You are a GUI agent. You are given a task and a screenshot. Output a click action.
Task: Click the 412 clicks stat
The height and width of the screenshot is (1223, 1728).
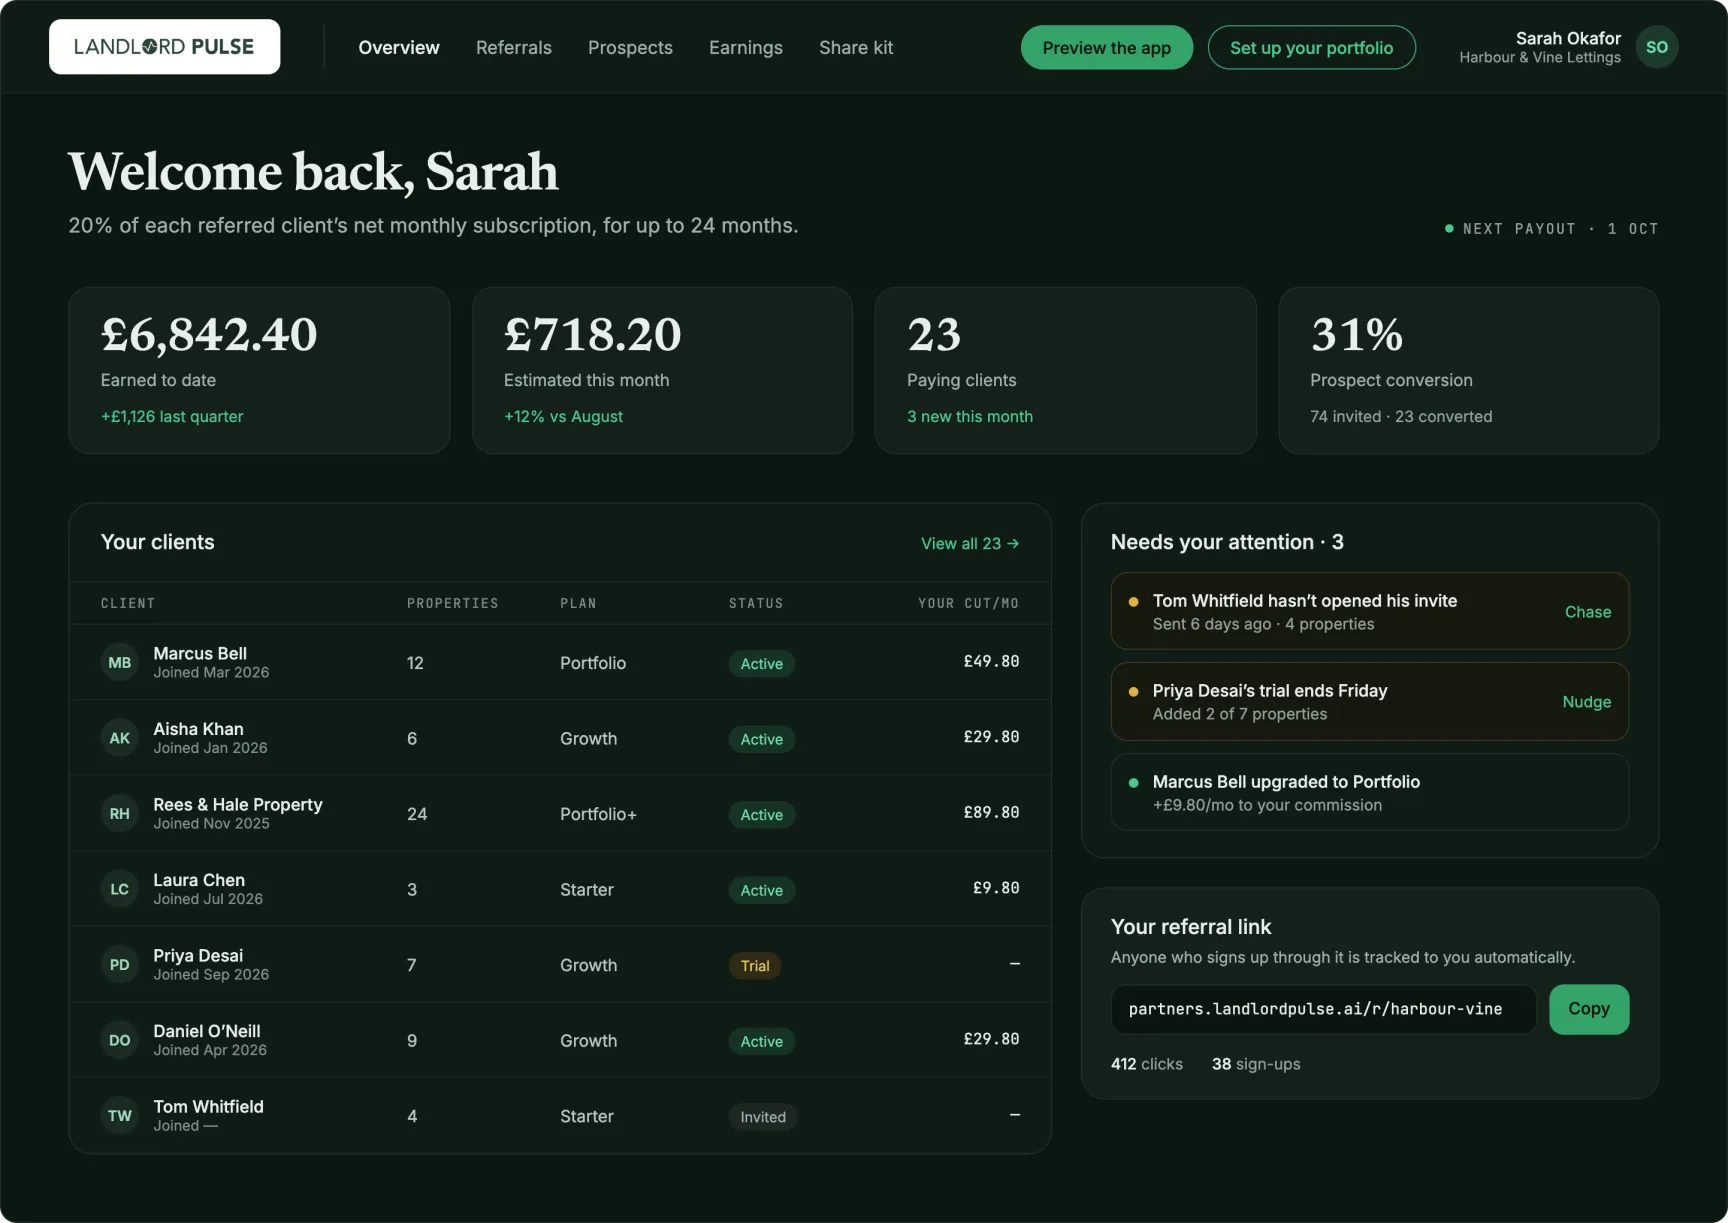point(1147,1064)
